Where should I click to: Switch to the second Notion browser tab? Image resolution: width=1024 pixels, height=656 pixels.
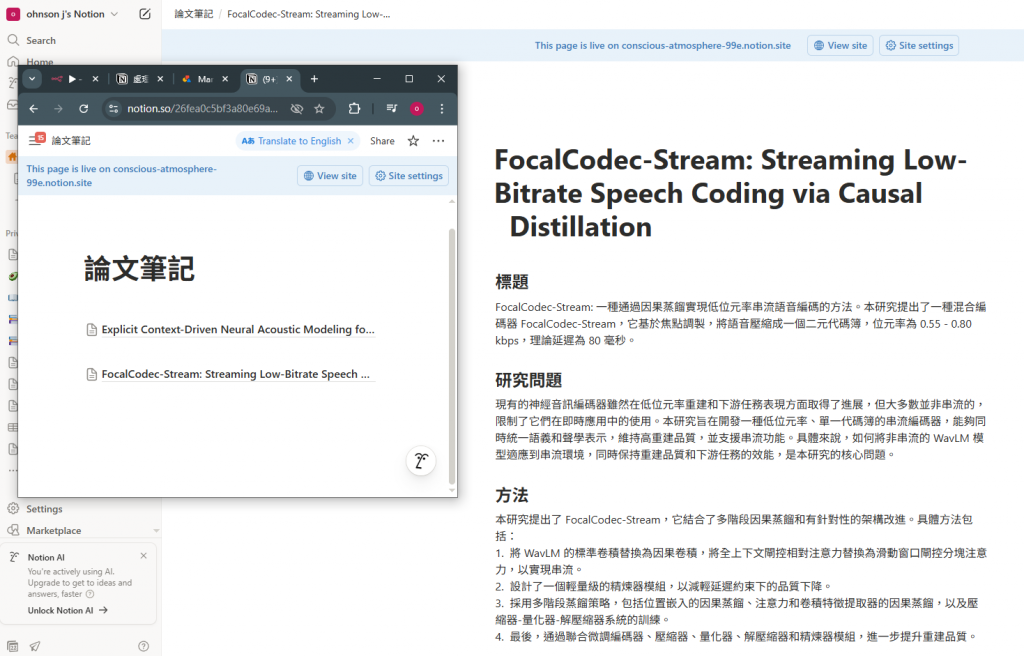(133, 79)
